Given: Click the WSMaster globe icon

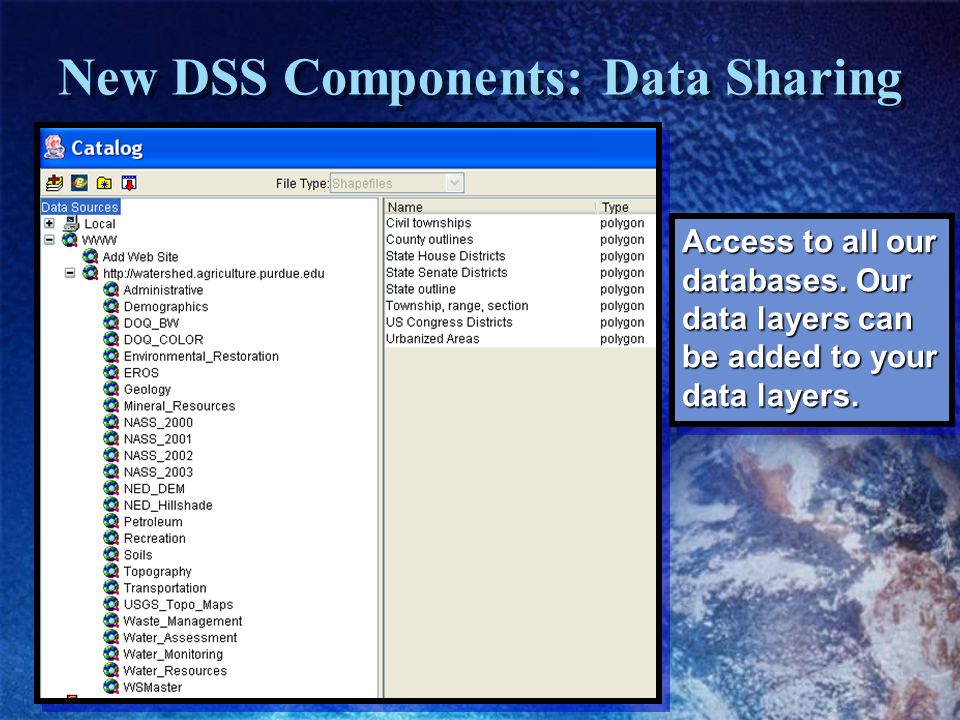Looking at the screenshot, I should (111, 686).
